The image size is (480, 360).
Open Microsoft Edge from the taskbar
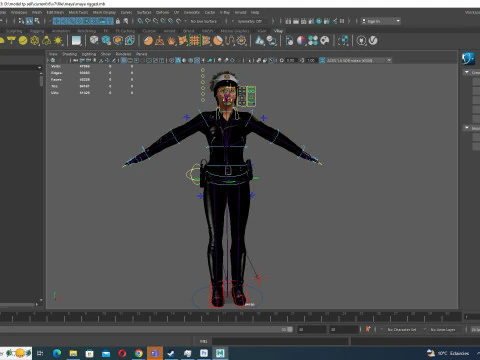click(57, 353)
